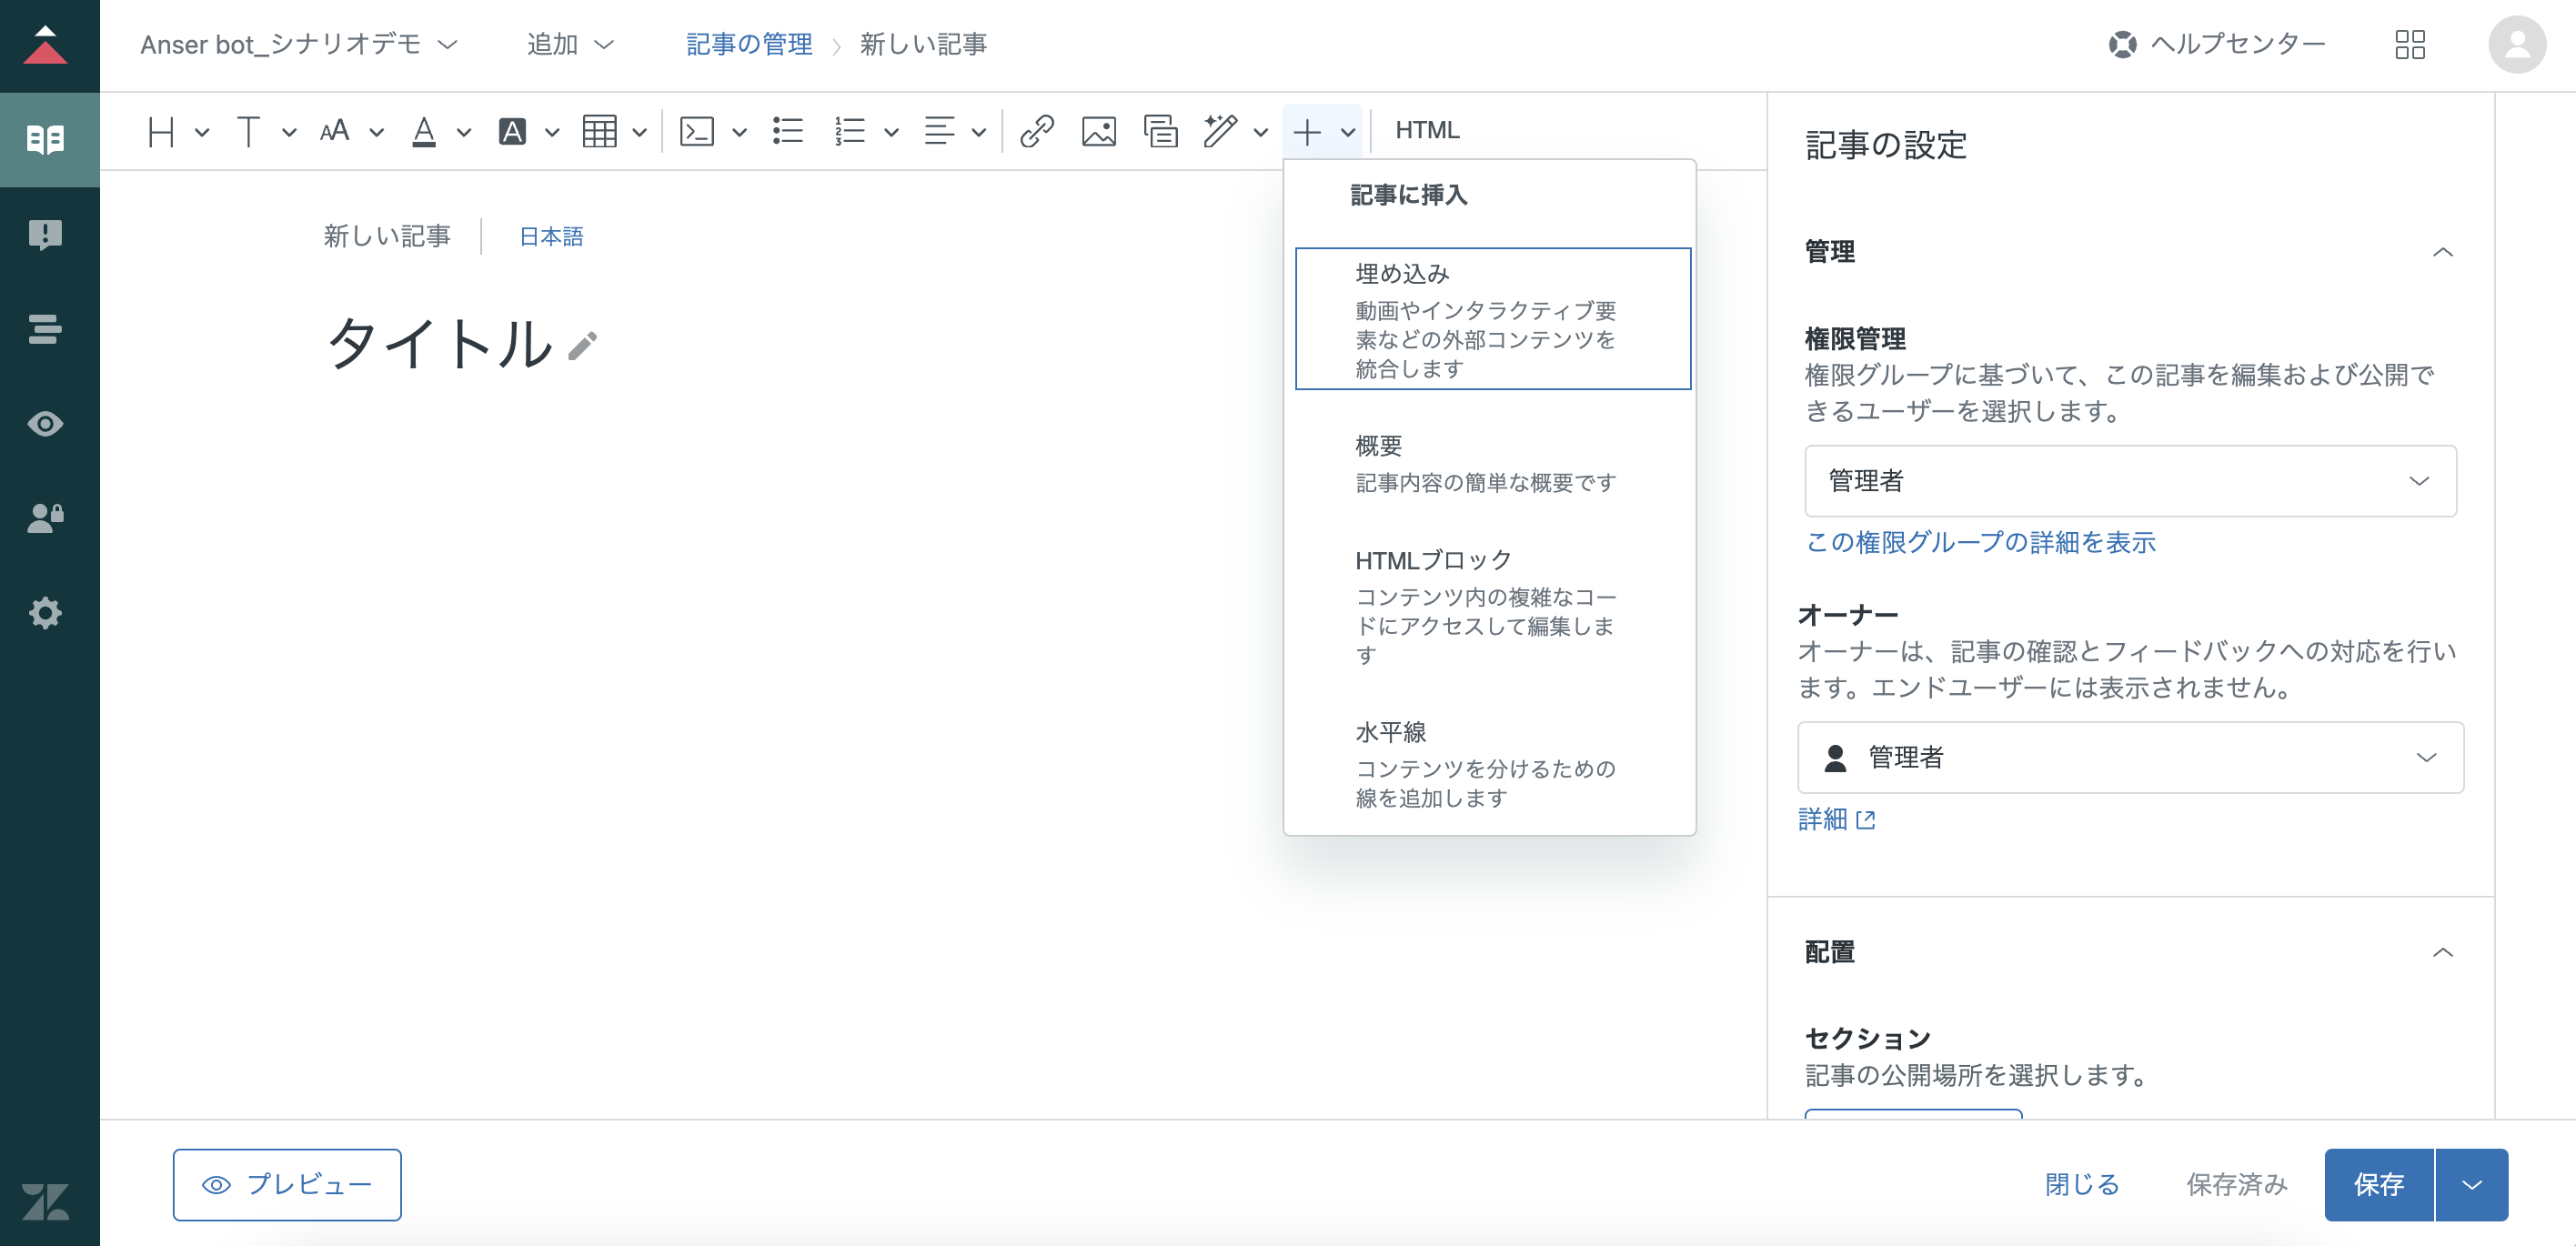2576x1246 pixels.
Task: Click the text color A icon
Action: [424, 131]
